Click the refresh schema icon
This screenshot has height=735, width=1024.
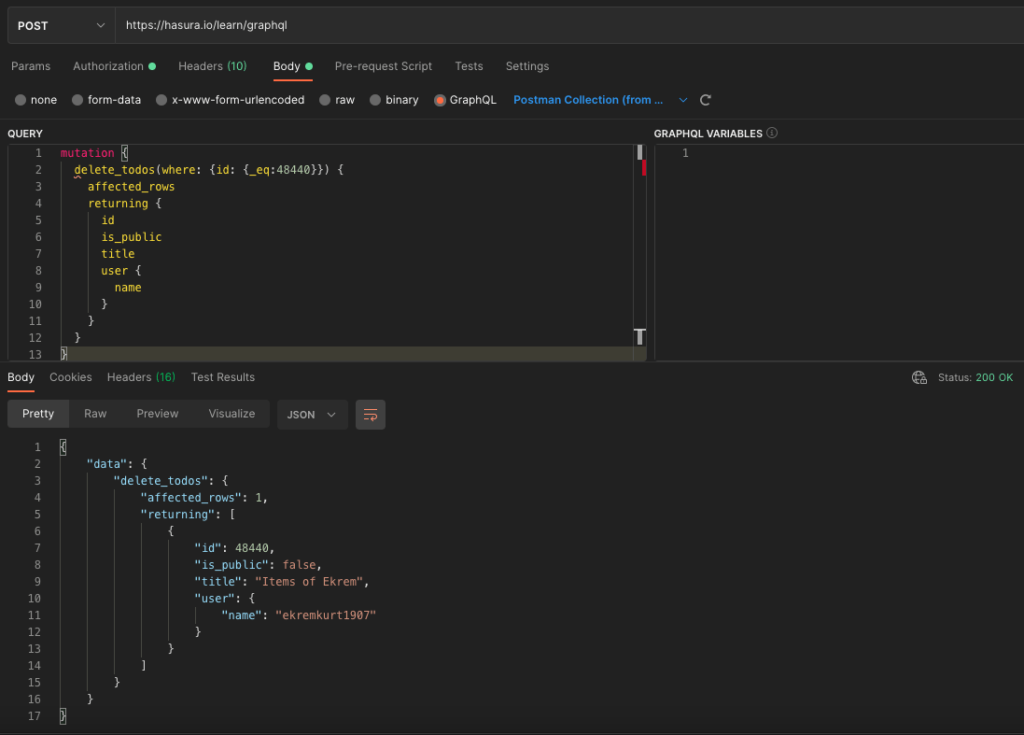pos(706,100)
